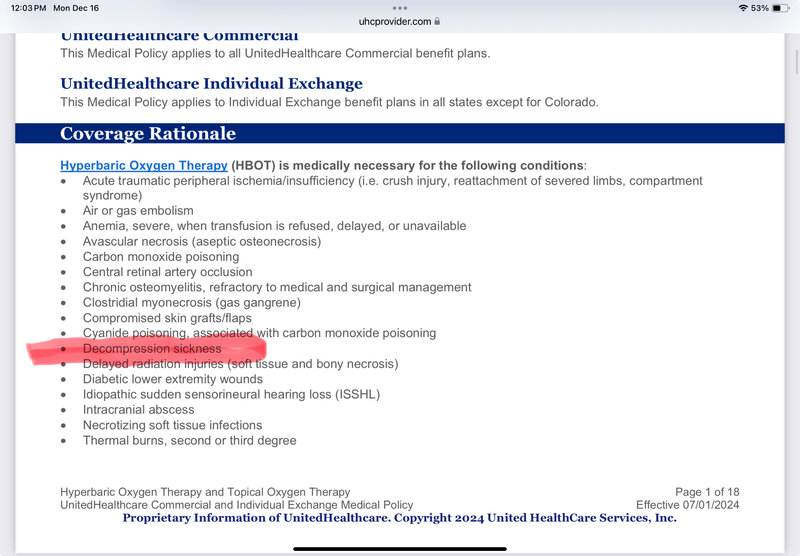Click the Intracranial abscess list item
The width and height of the screenshot is (800, 556).
click(138, 410)
